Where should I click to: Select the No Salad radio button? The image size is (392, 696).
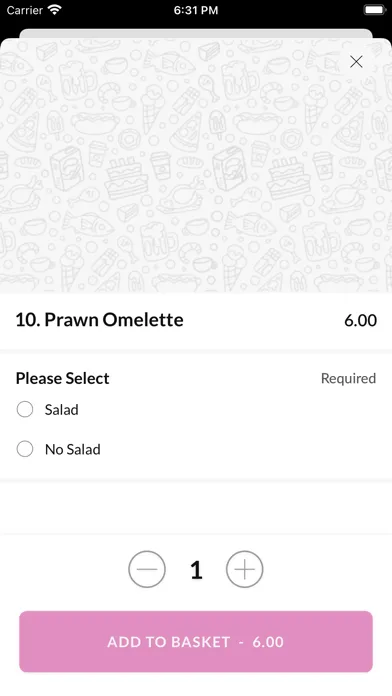[25, 449]
